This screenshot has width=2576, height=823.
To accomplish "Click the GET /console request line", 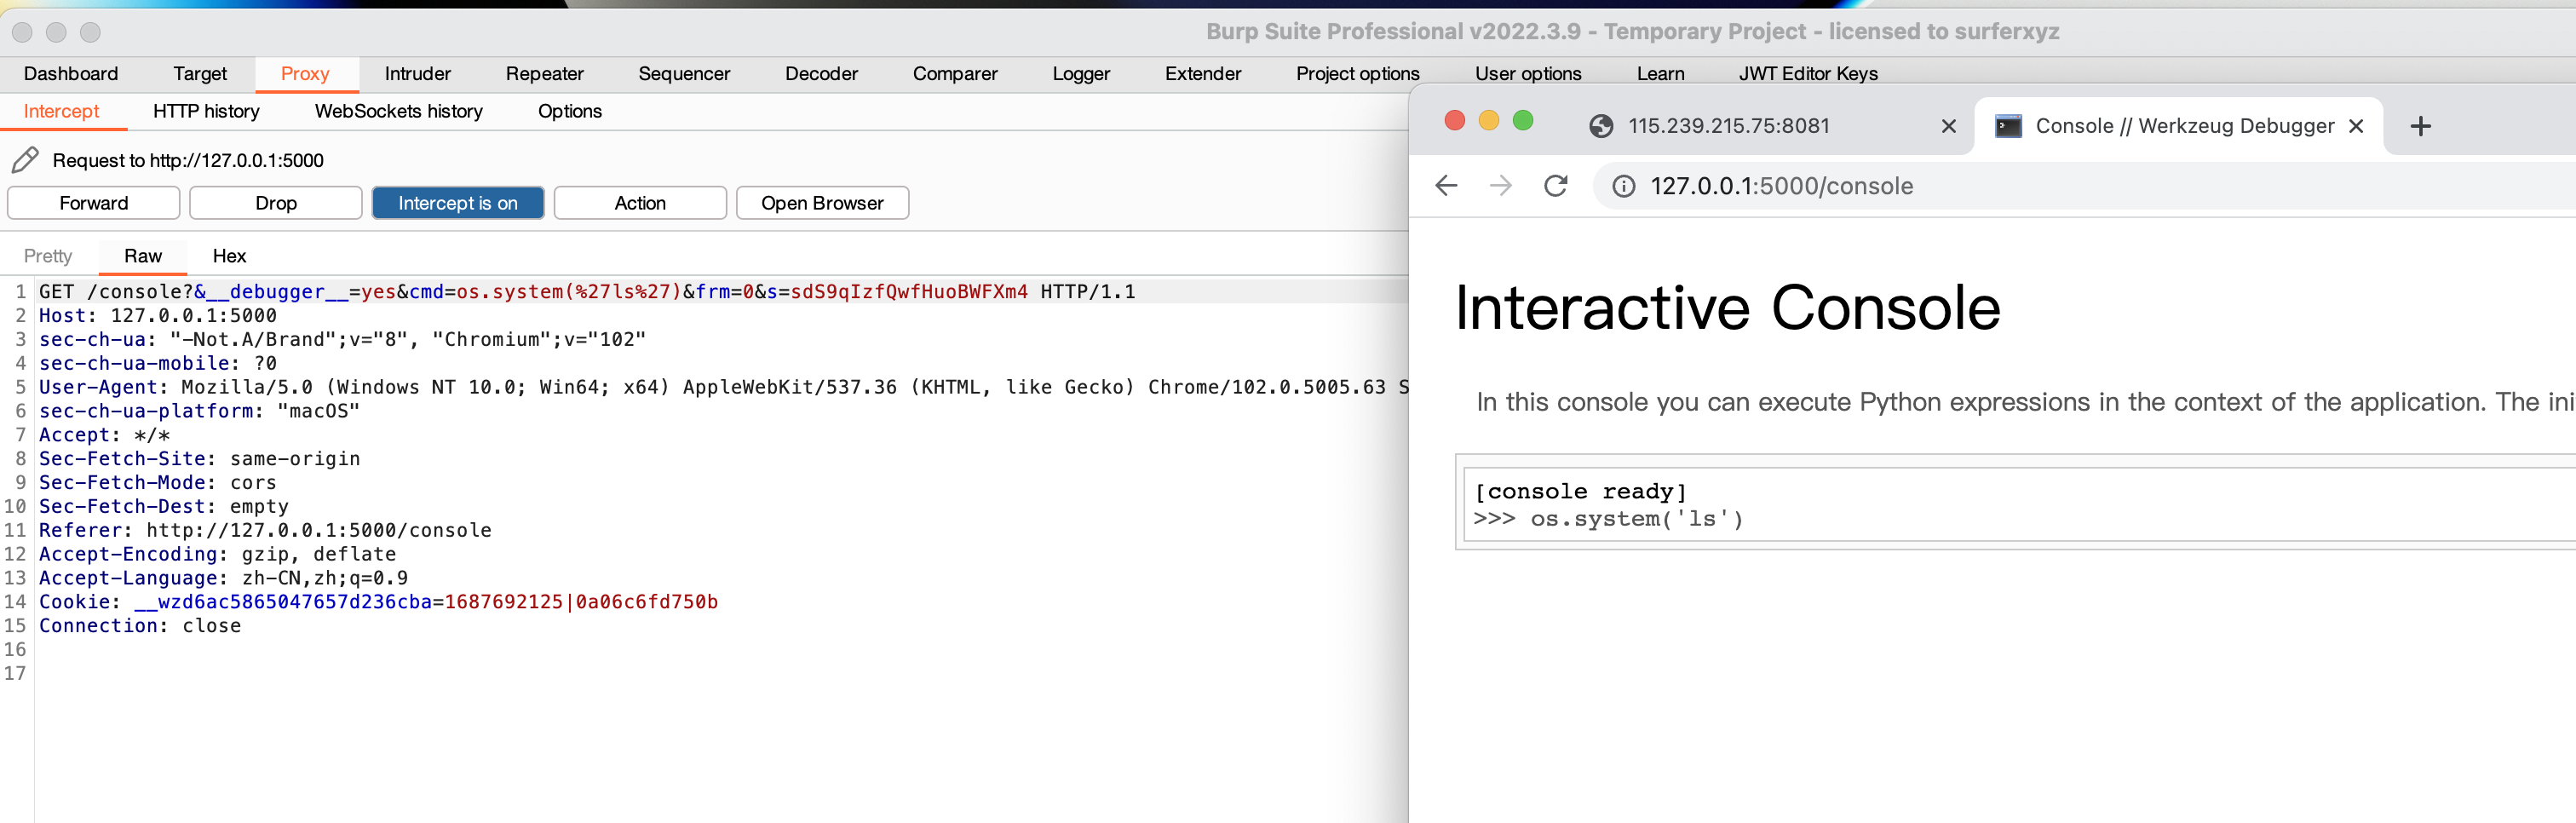I will click(x=587, y=292).
